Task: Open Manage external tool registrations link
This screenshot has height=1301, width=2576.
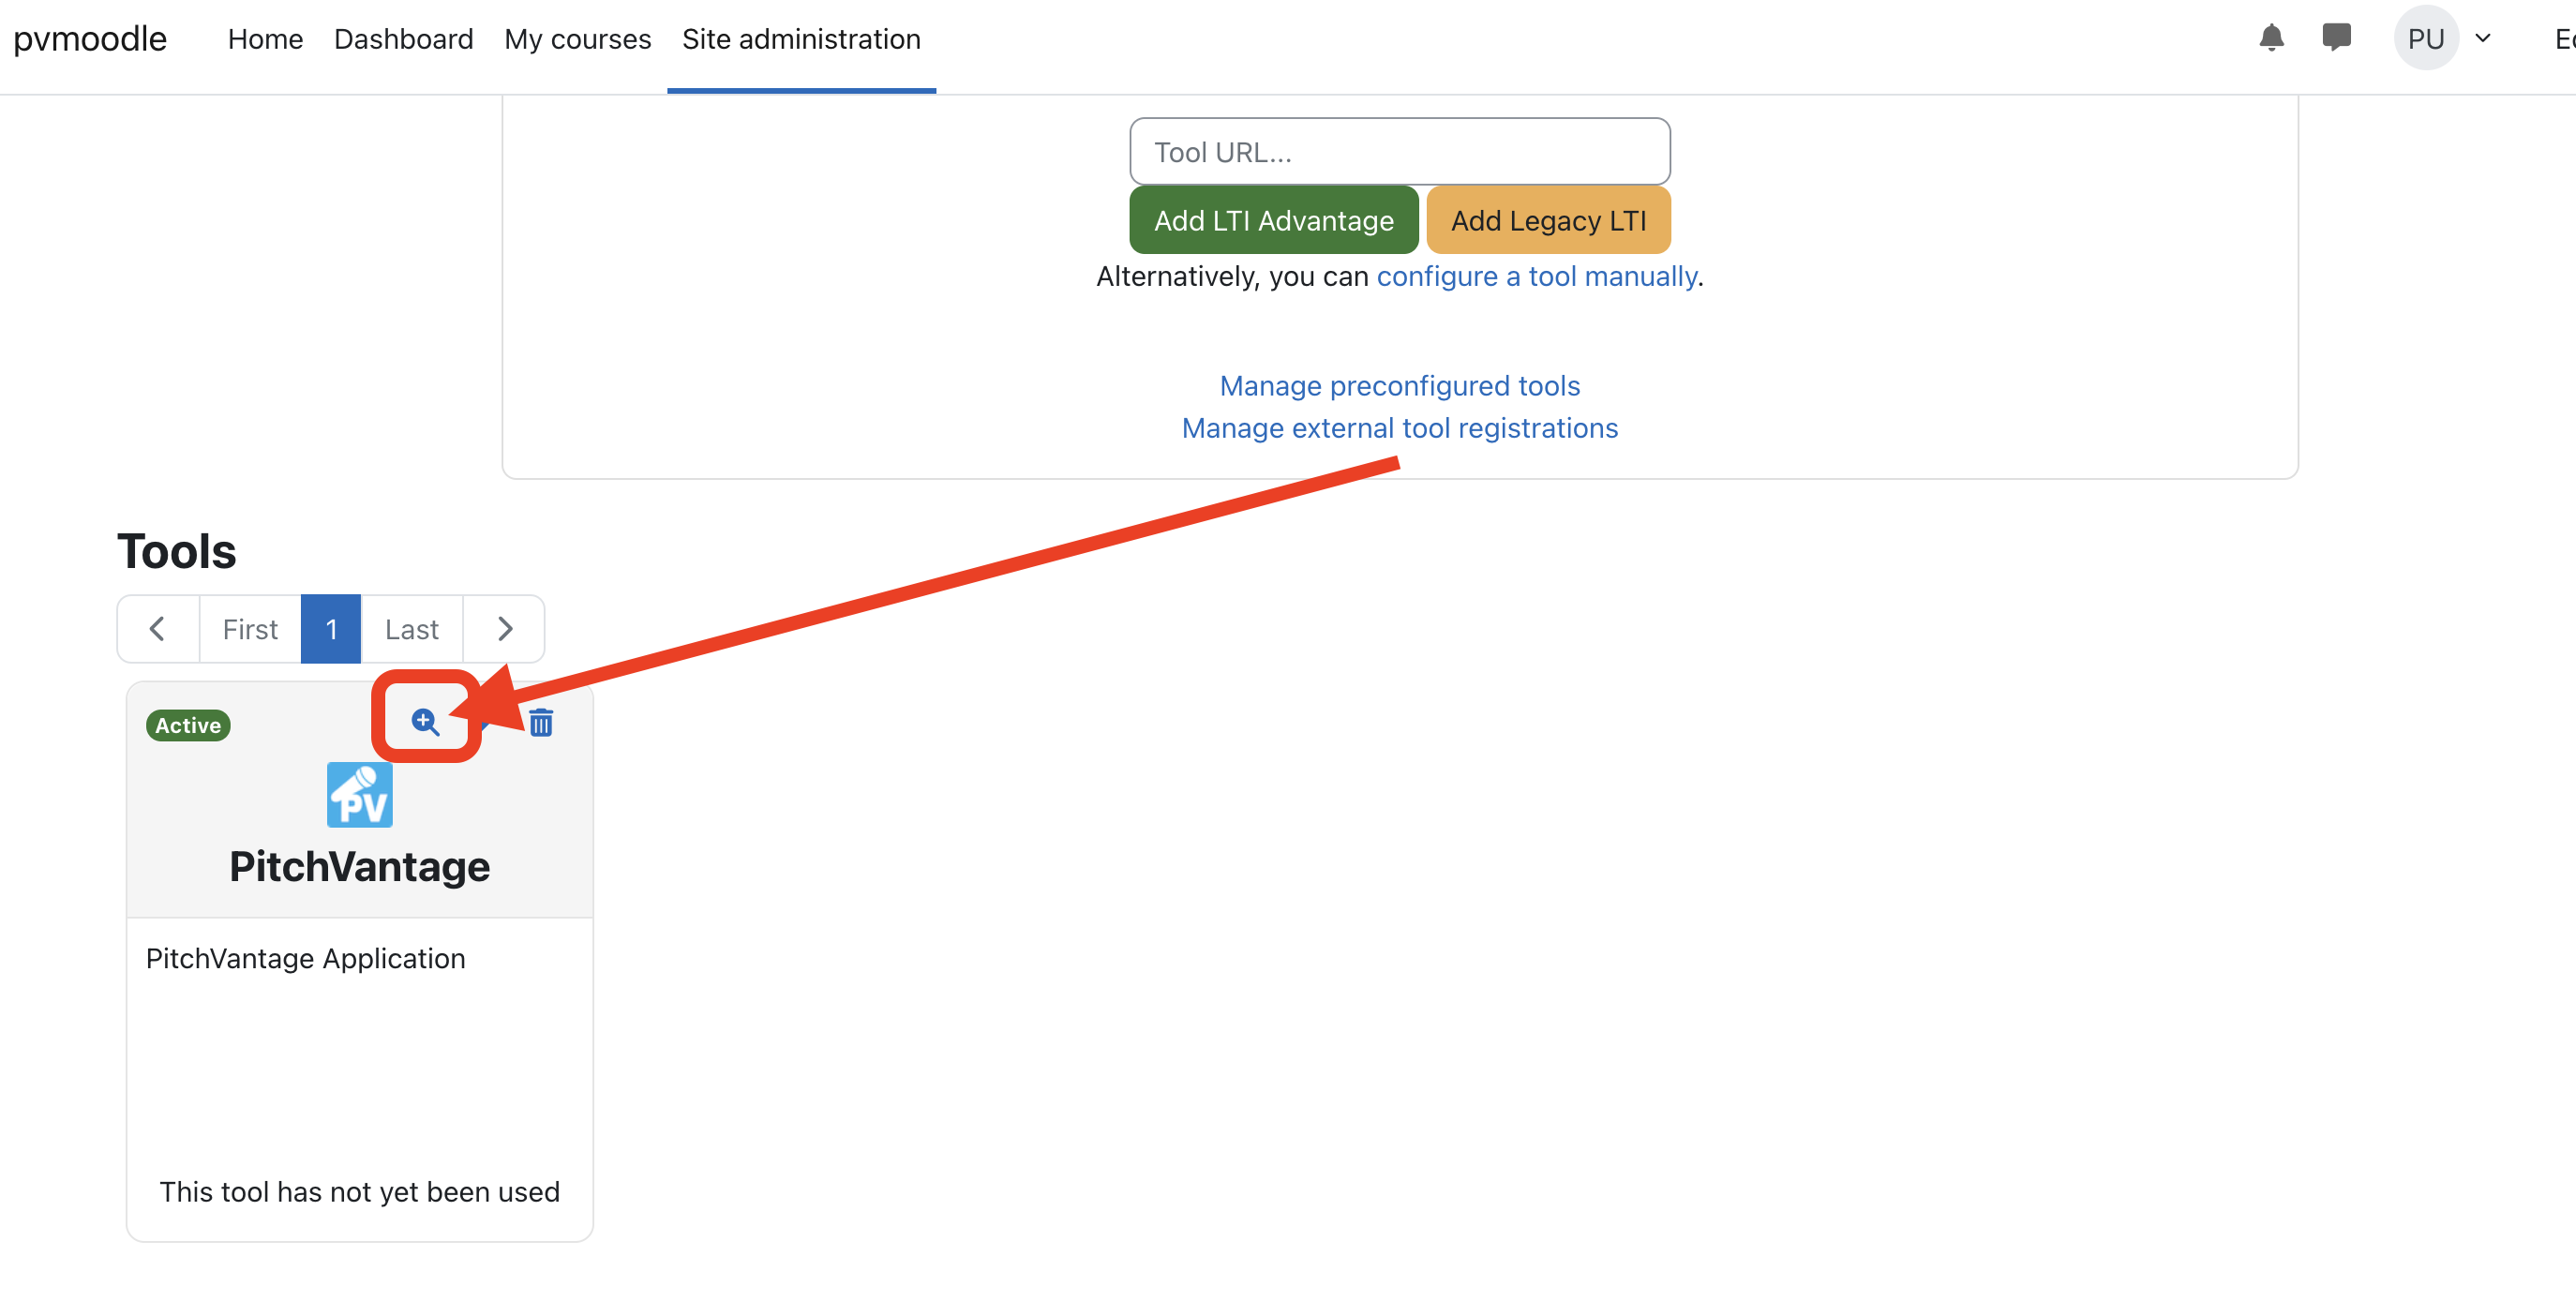Action: click(1399, 428)
